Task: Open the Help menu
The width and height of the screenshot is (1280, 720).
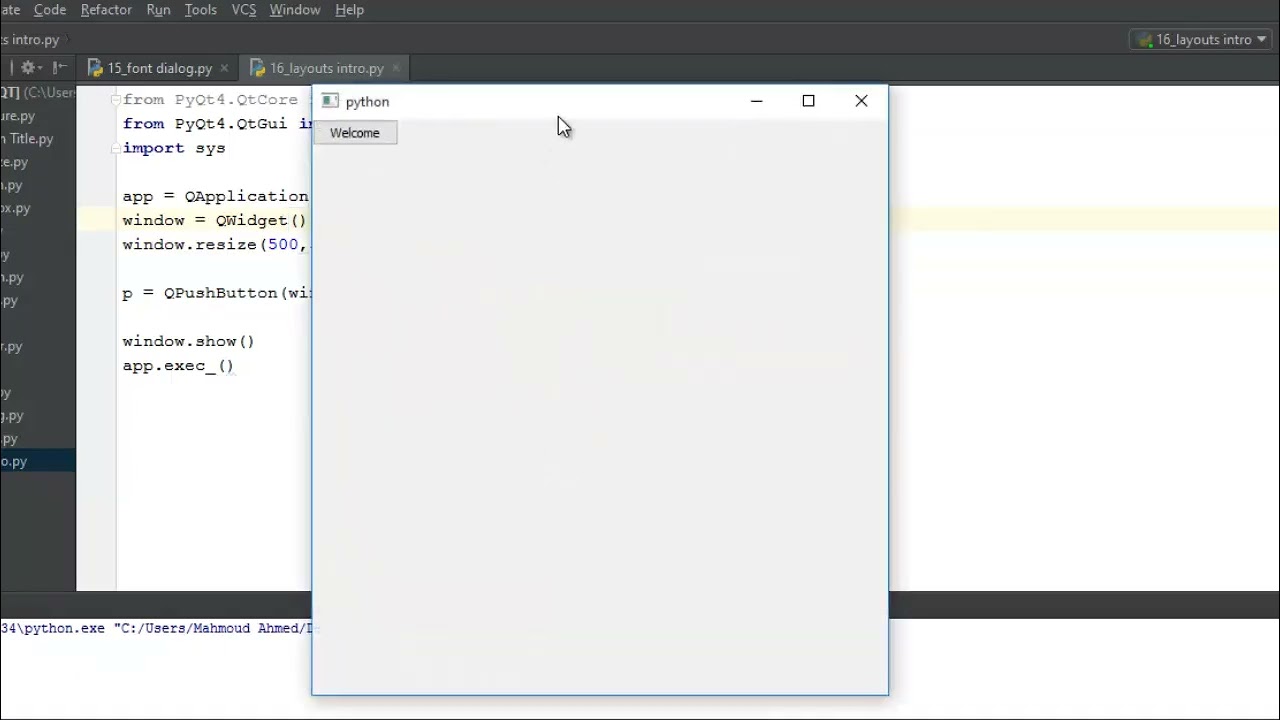Action: click(350, 10)
